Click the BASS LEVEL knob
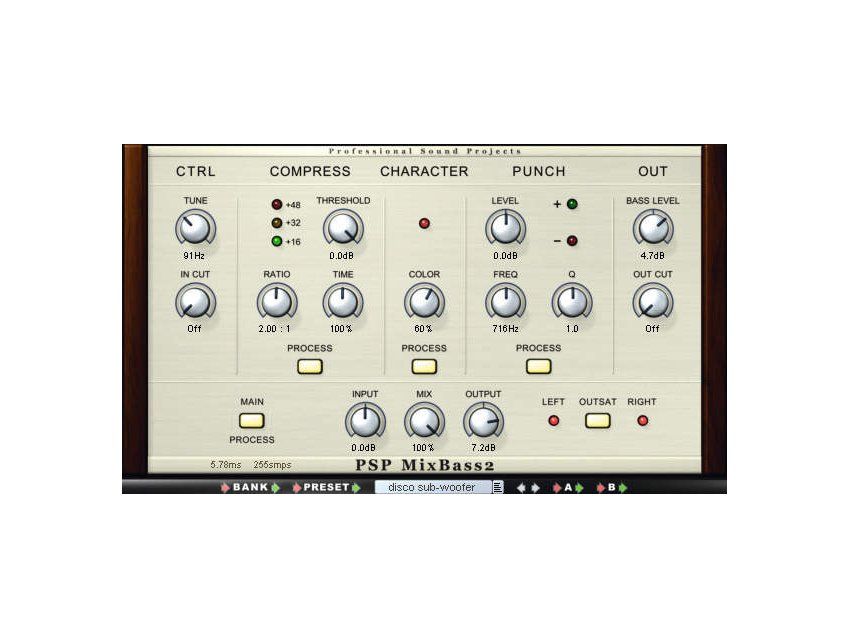 click(653, 228)
